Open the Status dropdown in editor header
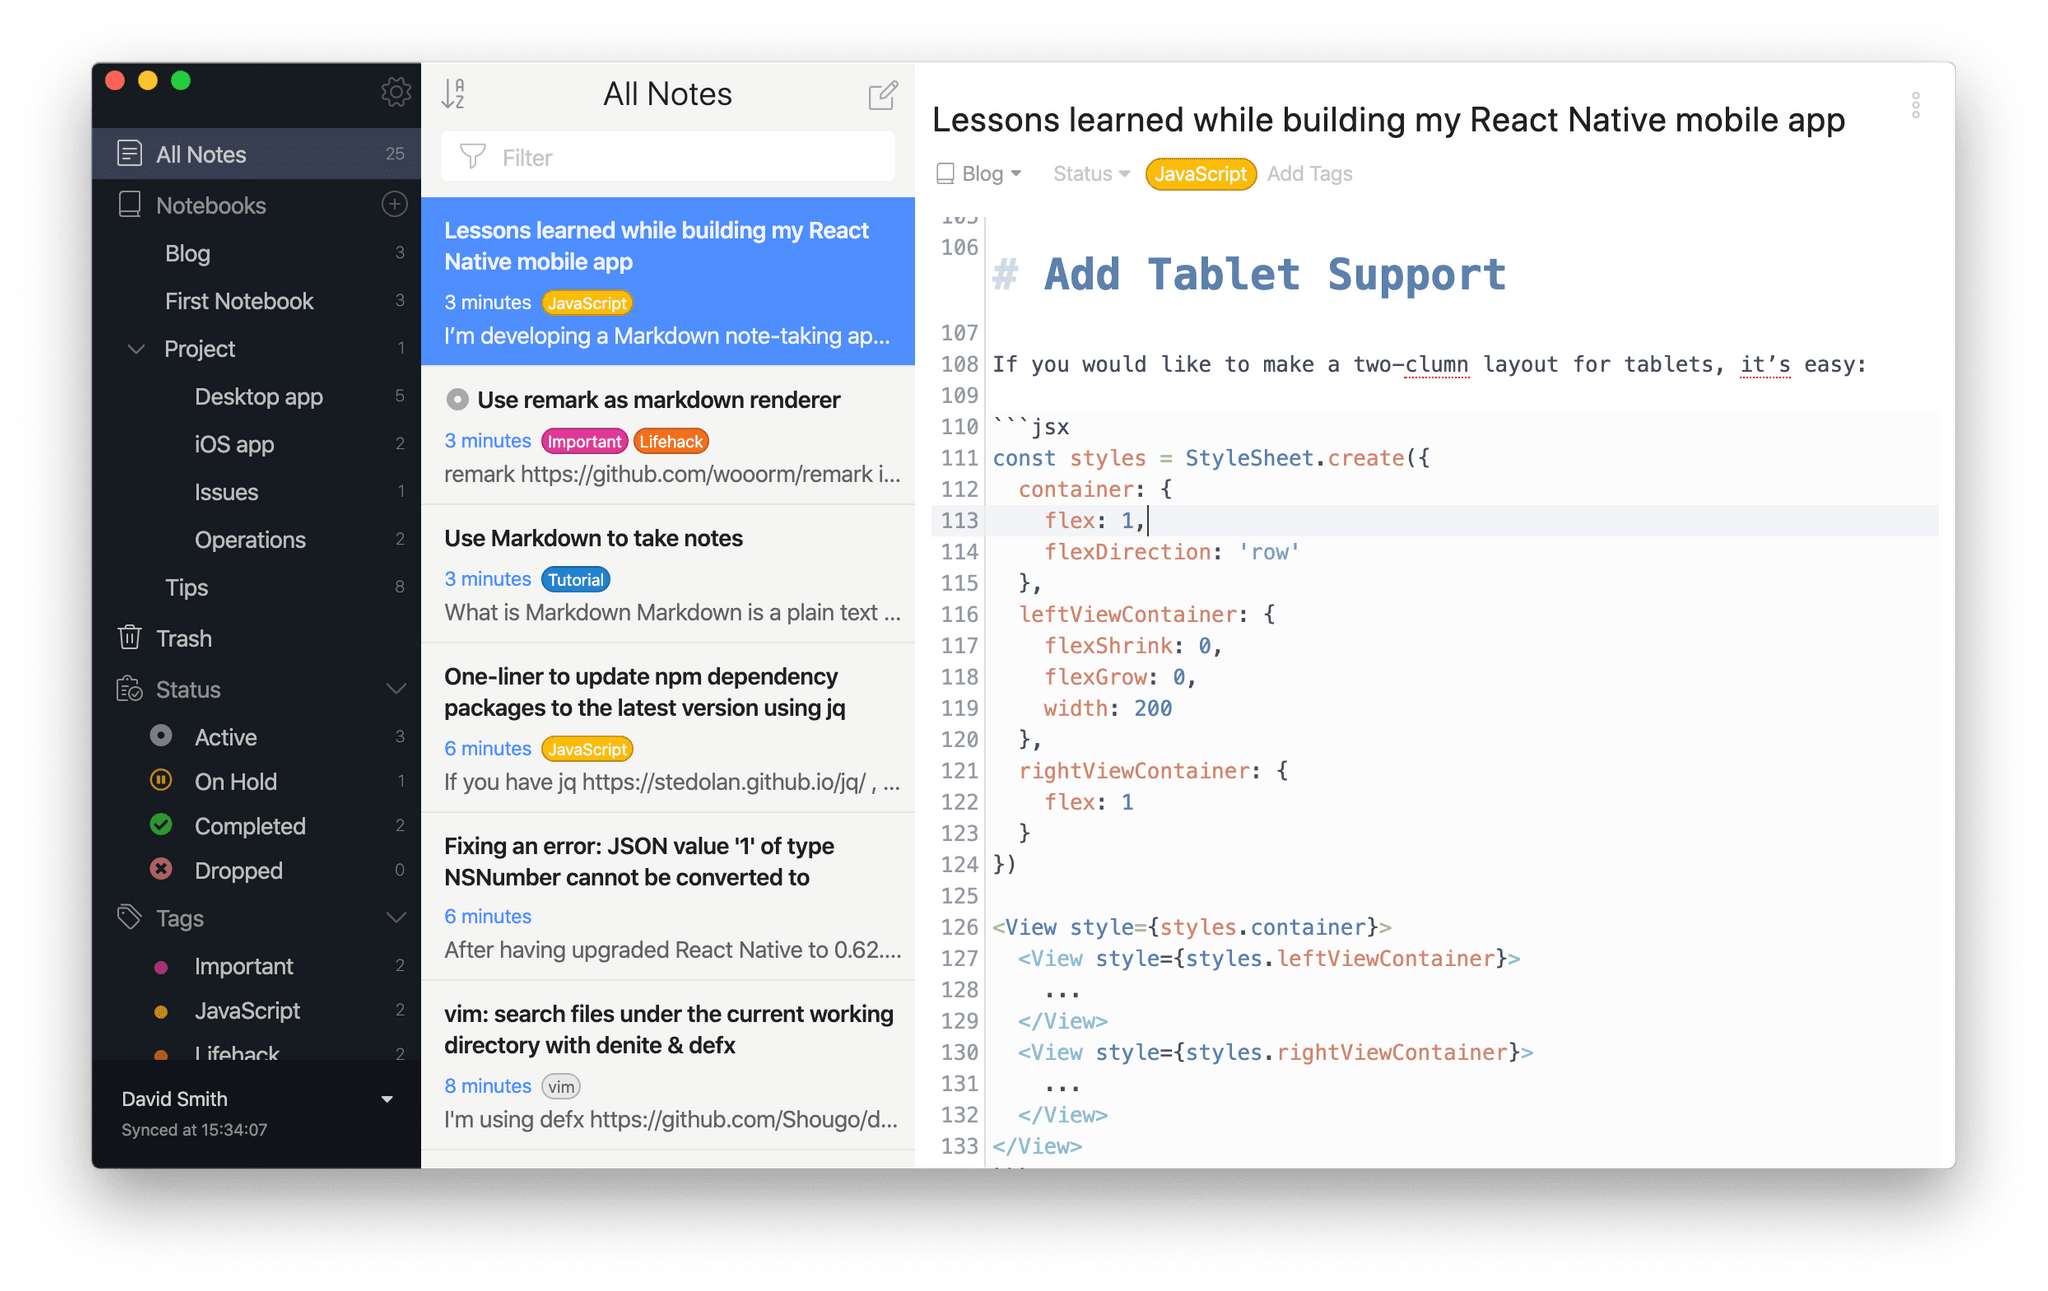This screenshot has width=2048, height=1291. tap(1090, 174)
